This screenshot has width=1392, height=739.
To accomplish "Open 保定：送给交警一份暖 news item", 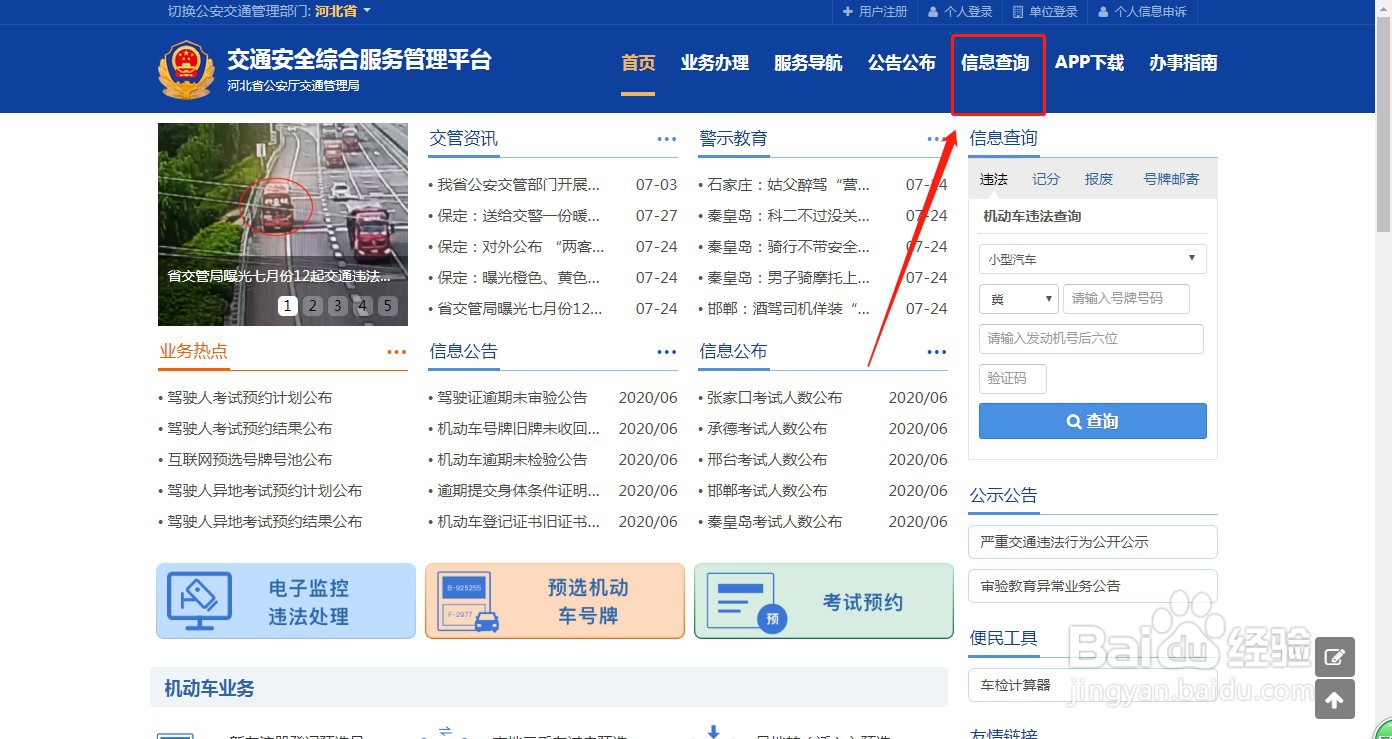I will [x=518, y=216].
